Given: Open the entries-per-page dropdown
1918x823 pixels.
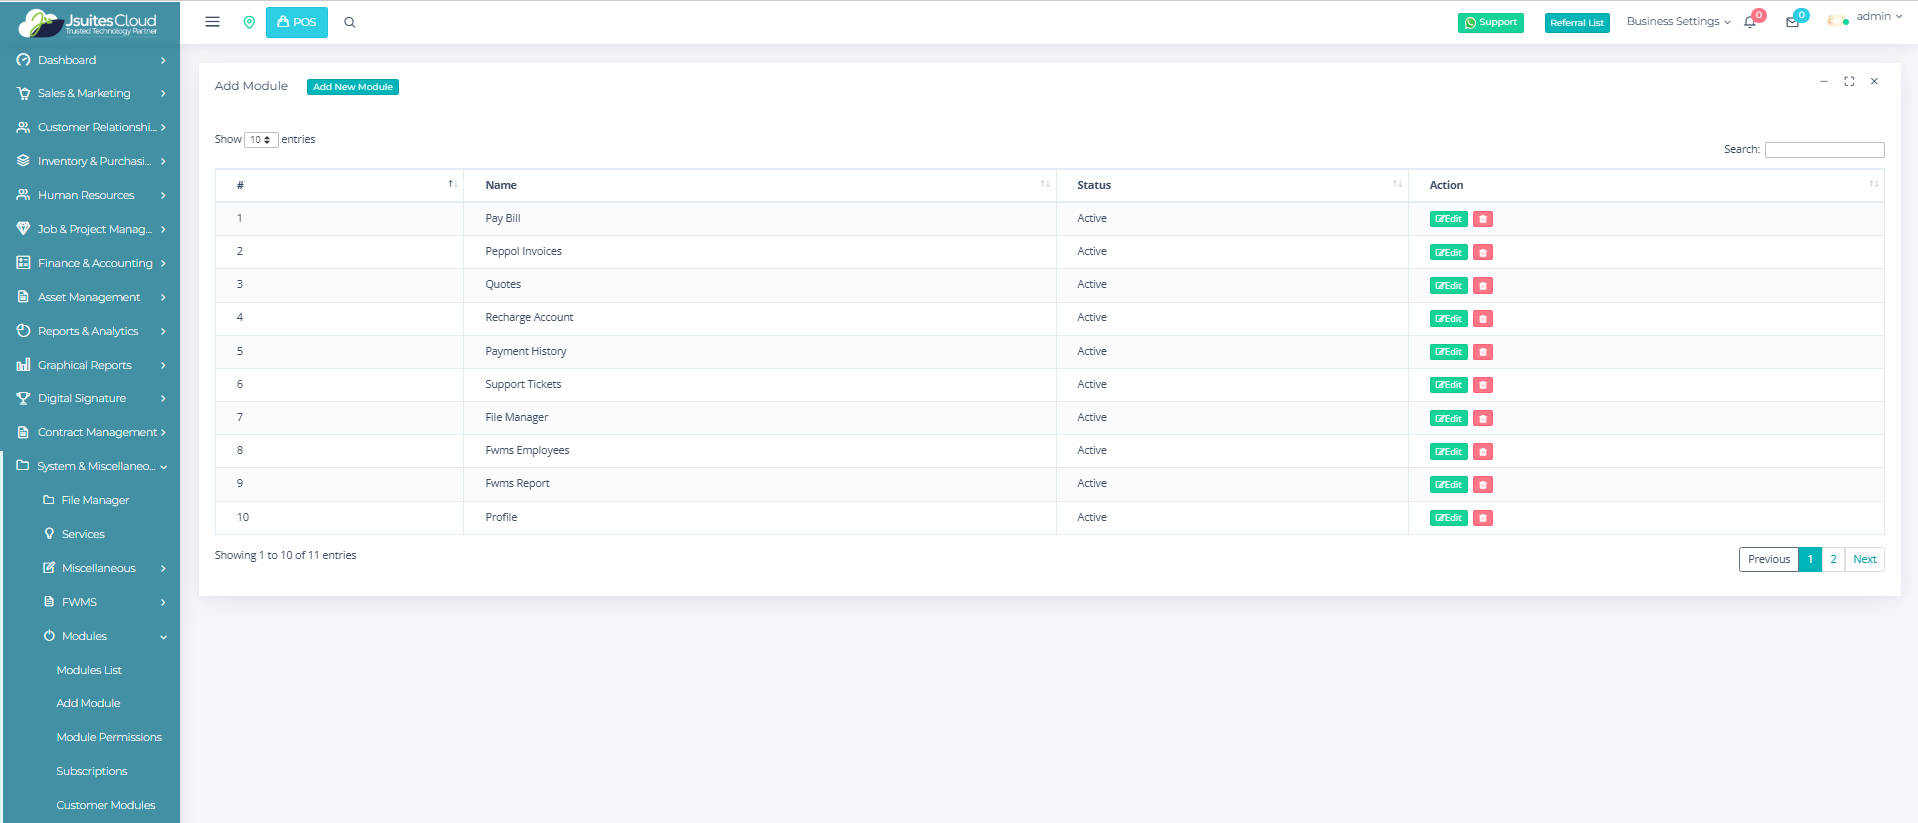Looking at the screenshot, I should [x=261, y=140].
